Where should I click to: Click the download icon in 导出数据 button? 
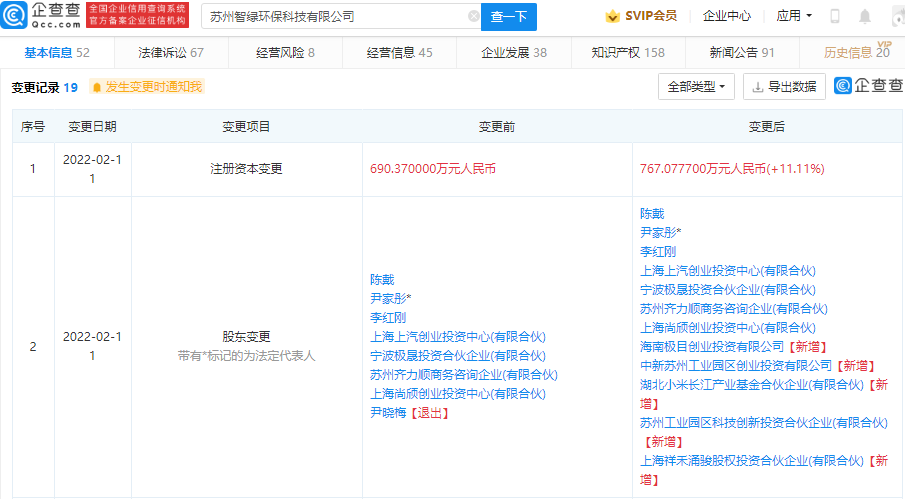coord(758,87)
